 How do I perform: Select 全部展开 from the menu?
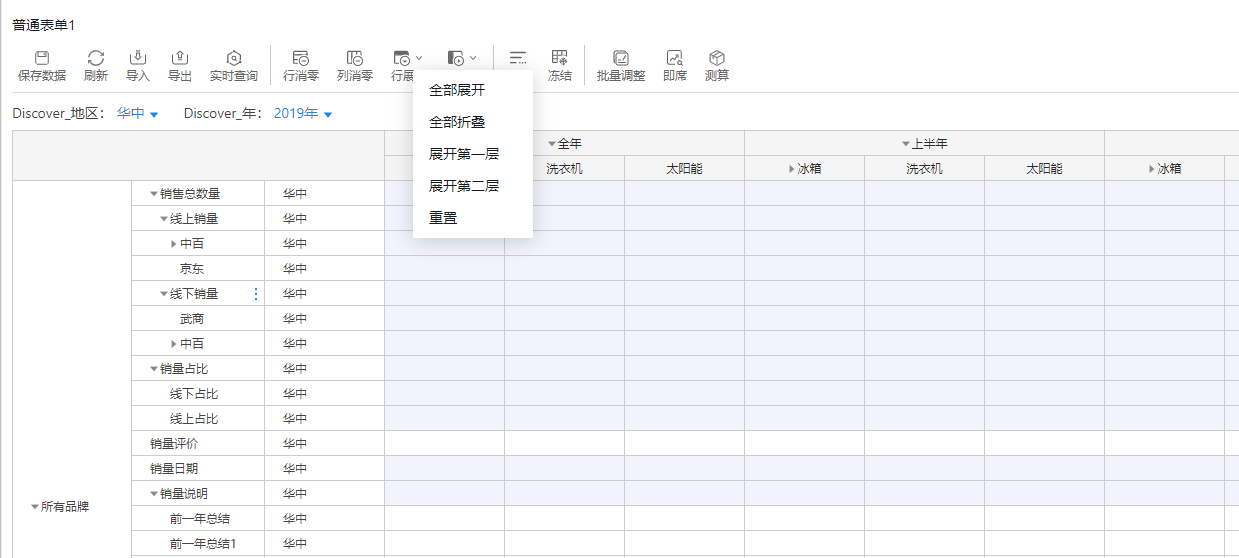(x=457, y=90)
